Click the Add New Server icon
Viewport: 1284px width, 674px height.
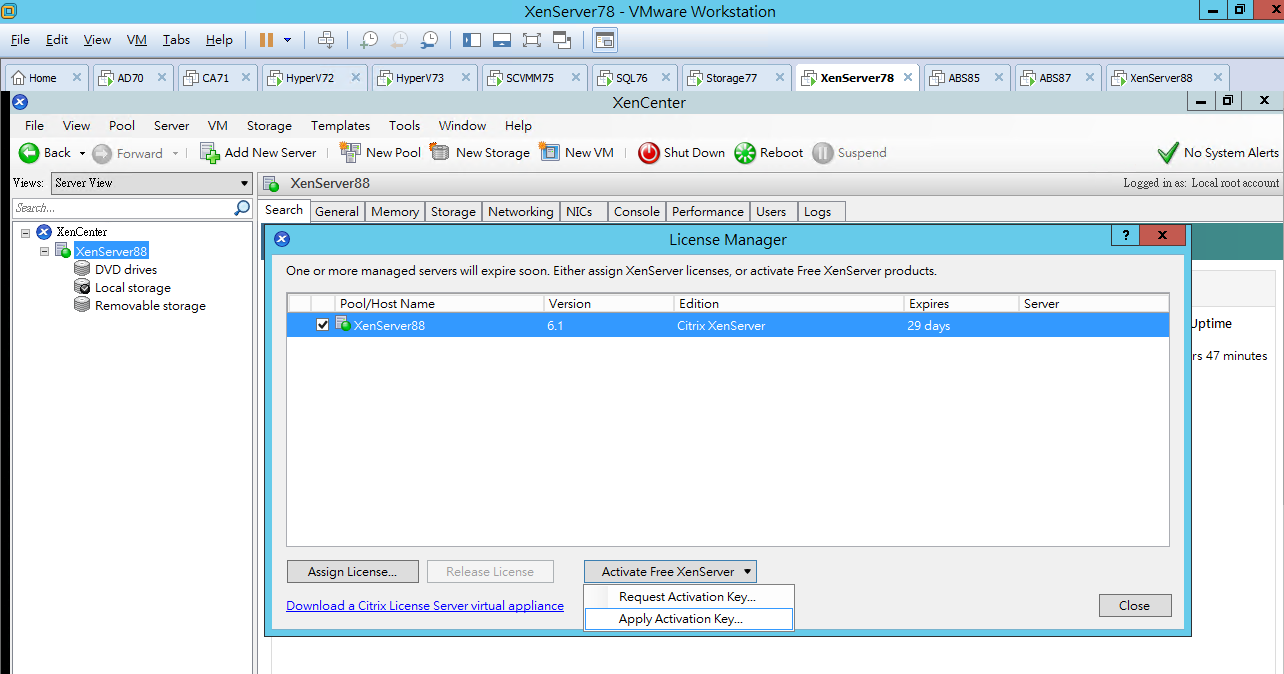[210, 153]
